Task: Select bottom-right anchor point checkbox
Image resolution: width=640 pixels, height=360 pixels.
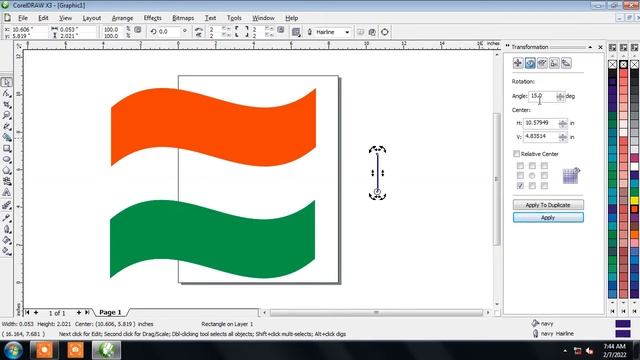Action: pyautogui.click(x=544, y=186)
